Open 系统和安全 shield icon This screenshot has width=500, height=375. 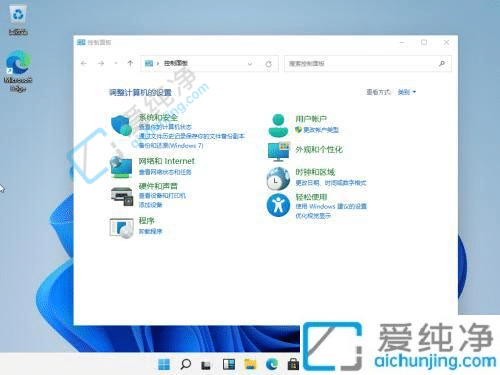tap(122, 125)
